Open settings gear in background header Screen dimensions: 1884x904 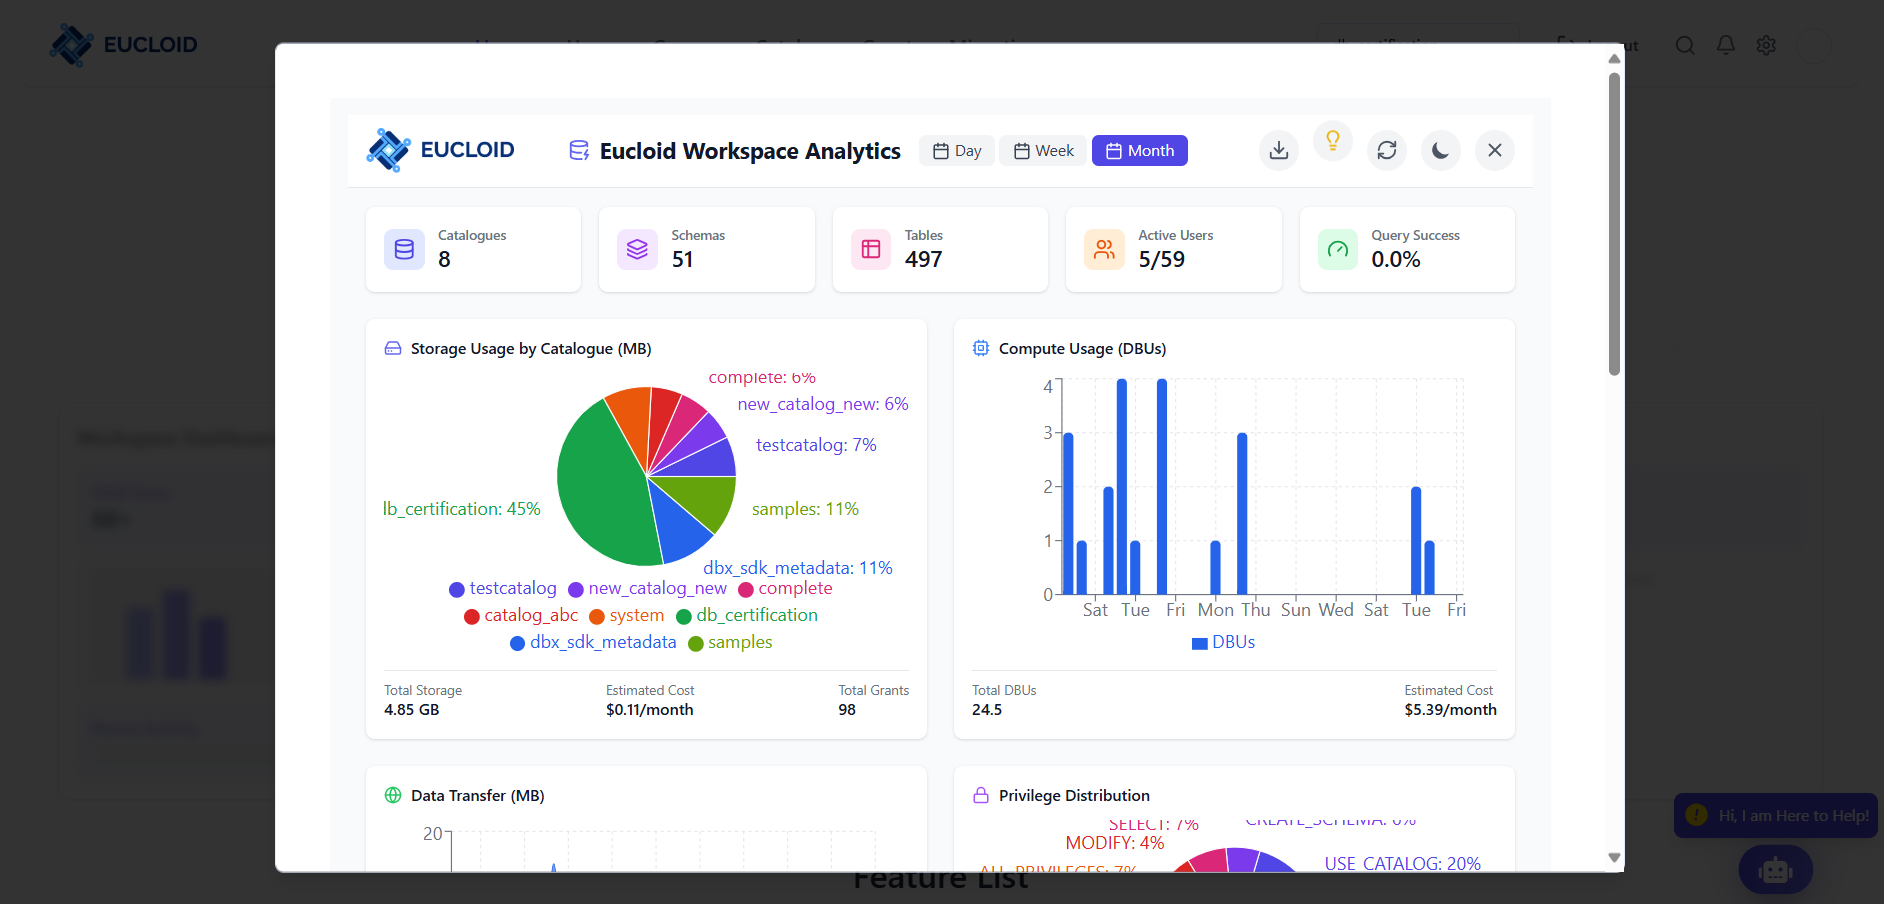pyautogui.click(x=1766, y=45)
